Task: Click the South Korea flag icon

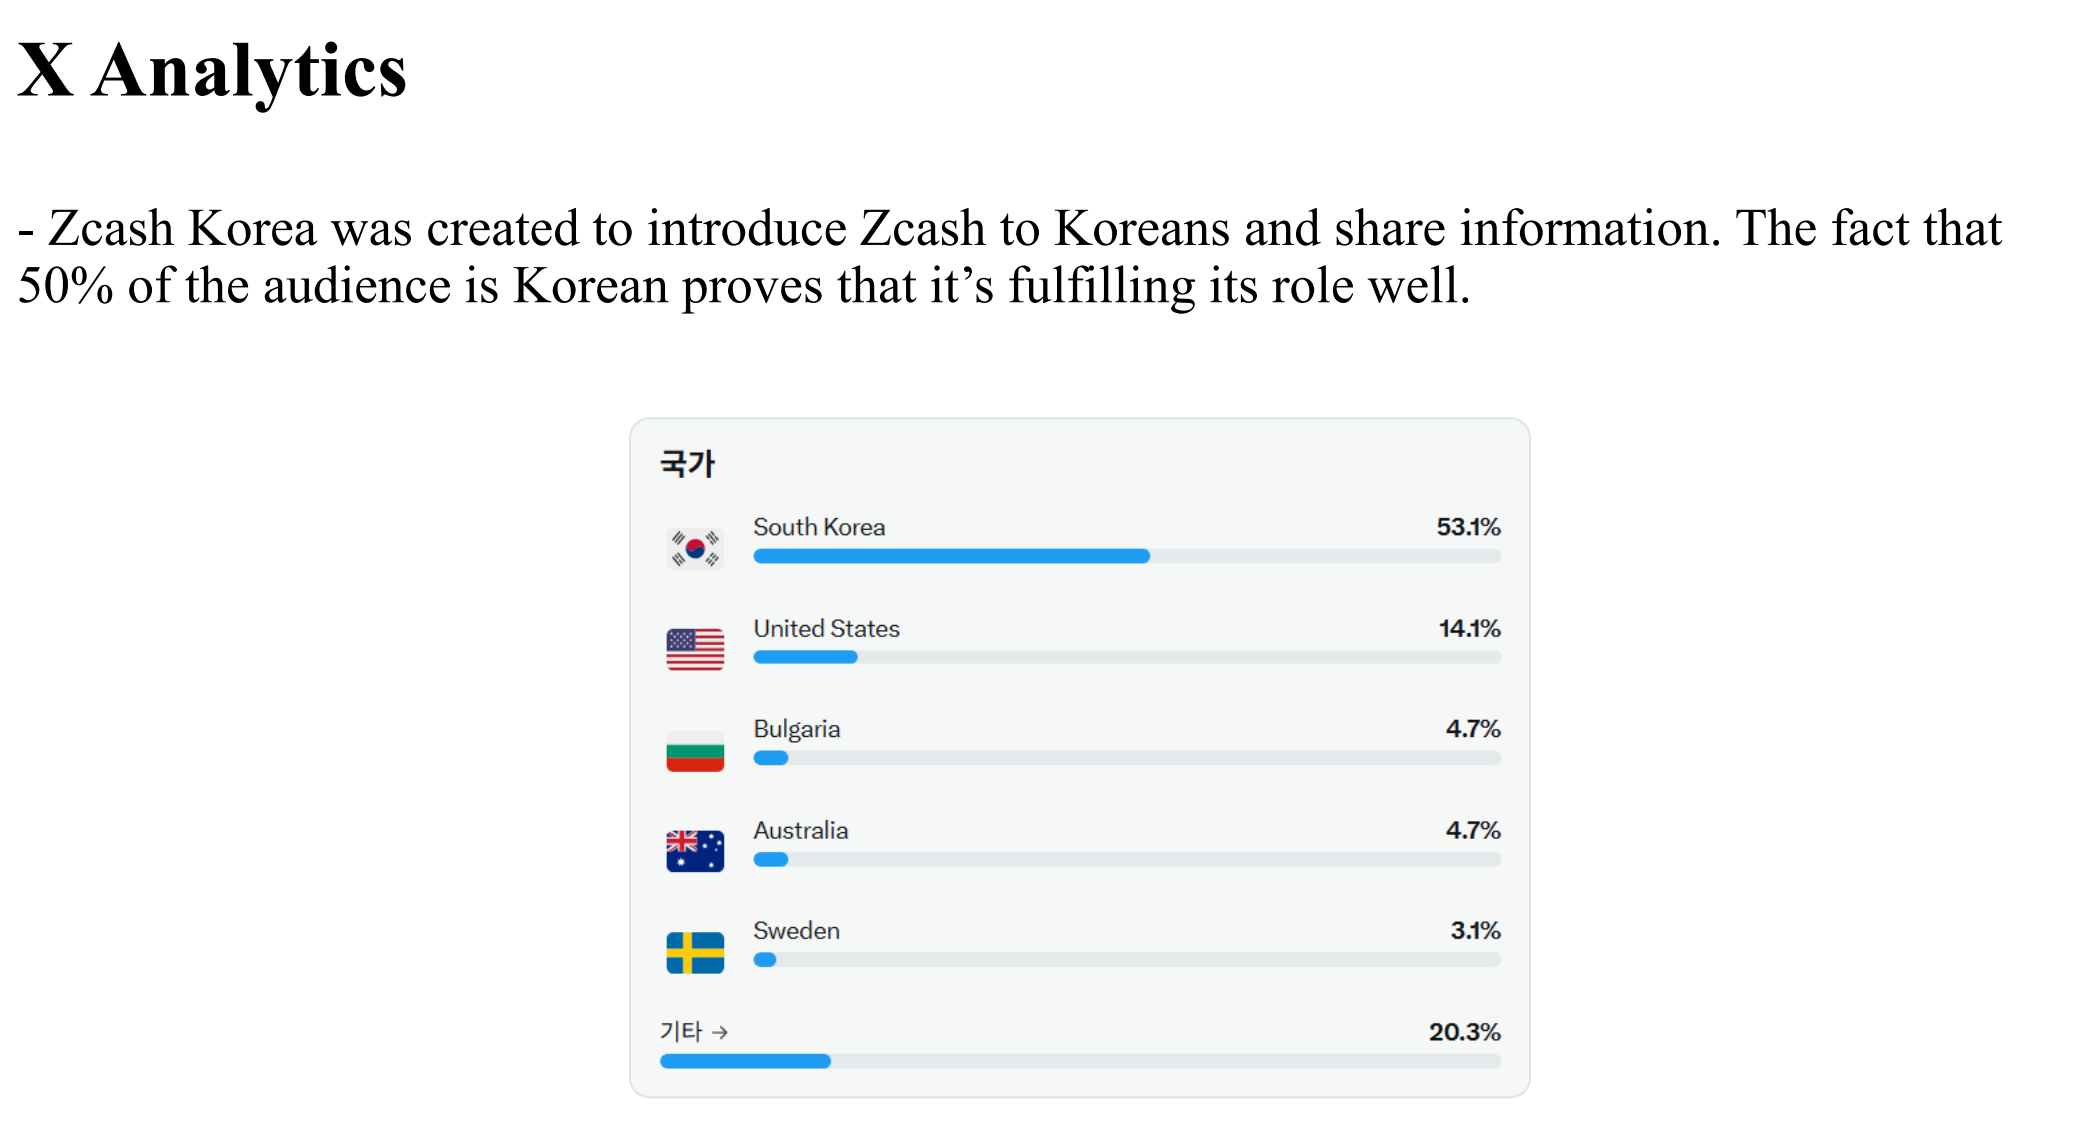Action: 695,548
